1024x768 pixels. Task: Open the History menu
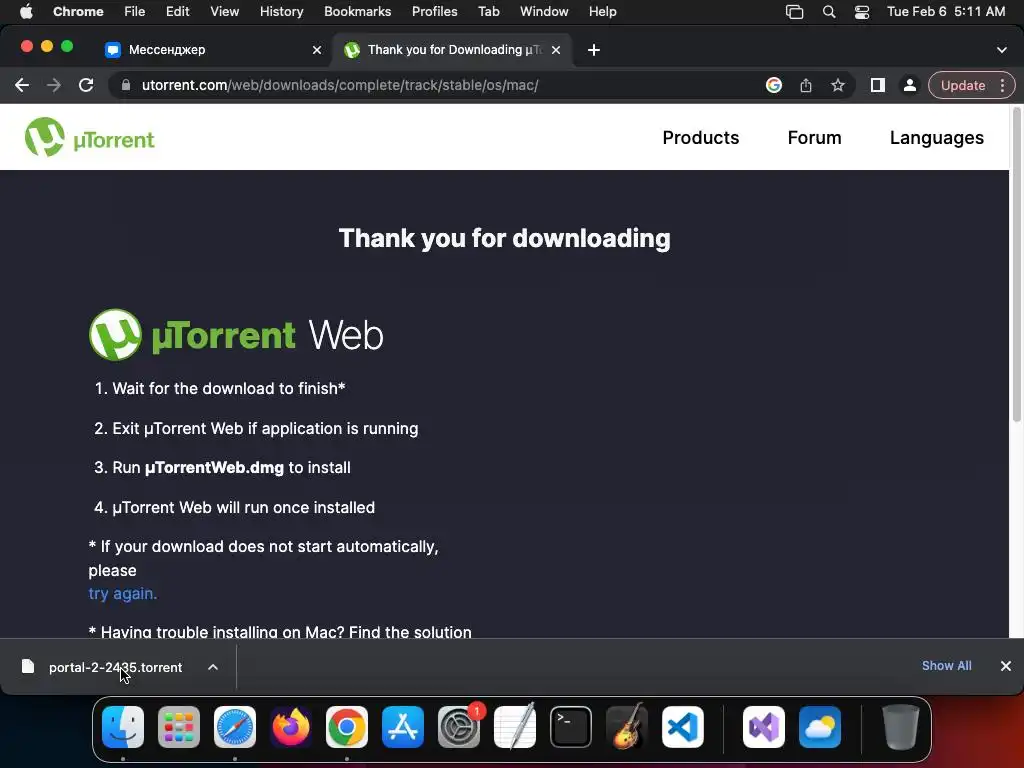click(281, 11)
